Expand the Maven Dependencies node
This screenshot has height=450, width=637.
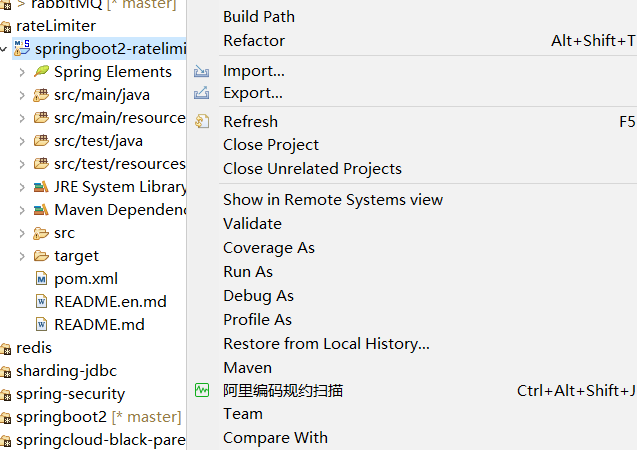[x=22, y=210]
